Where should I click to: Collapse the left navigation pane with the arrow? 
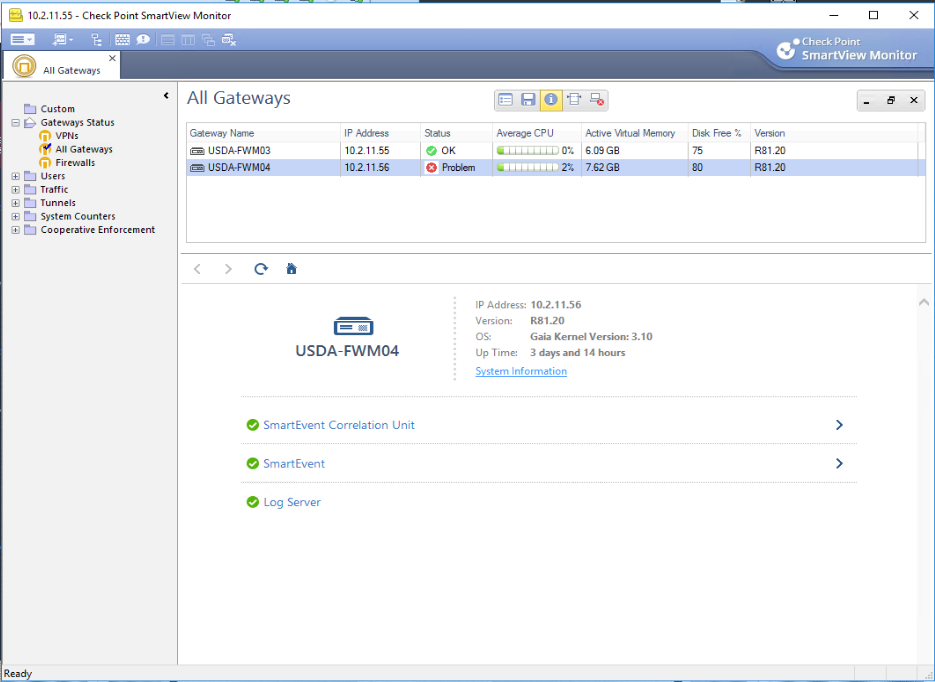click(x=166, y=96)
